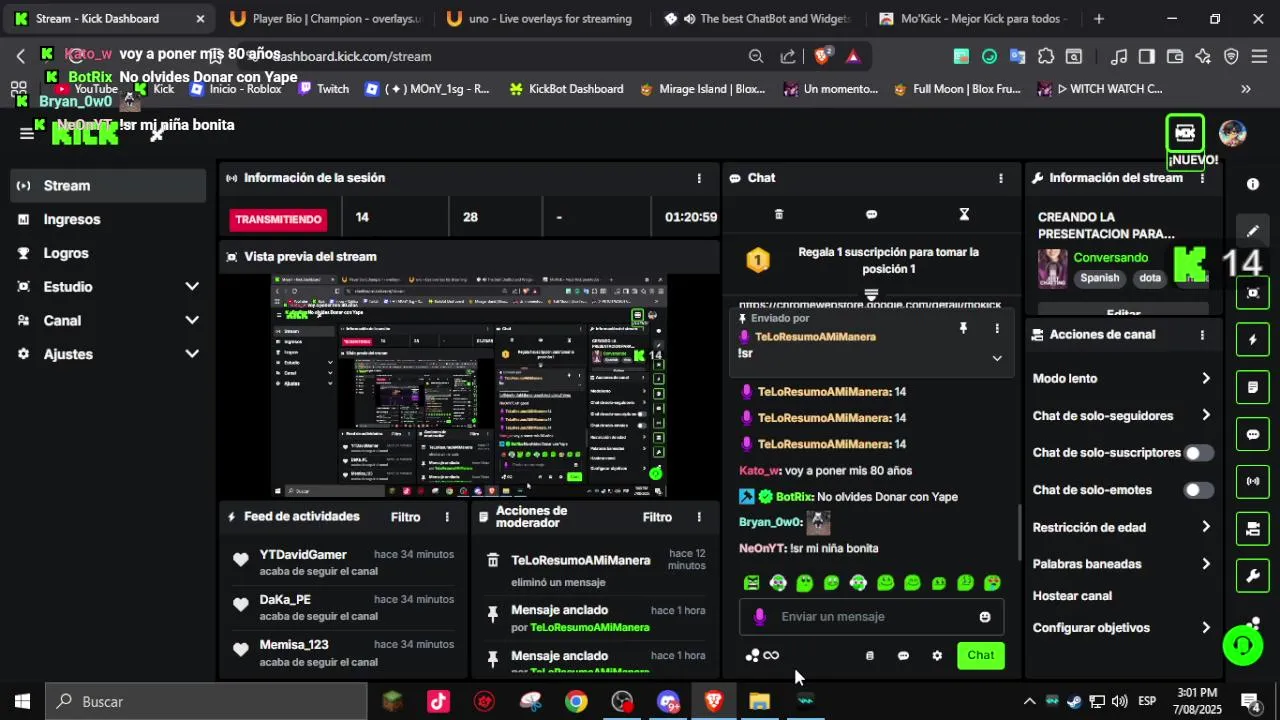The image size is (1280, 720).
Task: Click the heart icon next to YTDavidGamer
Action: pos(241,560)
